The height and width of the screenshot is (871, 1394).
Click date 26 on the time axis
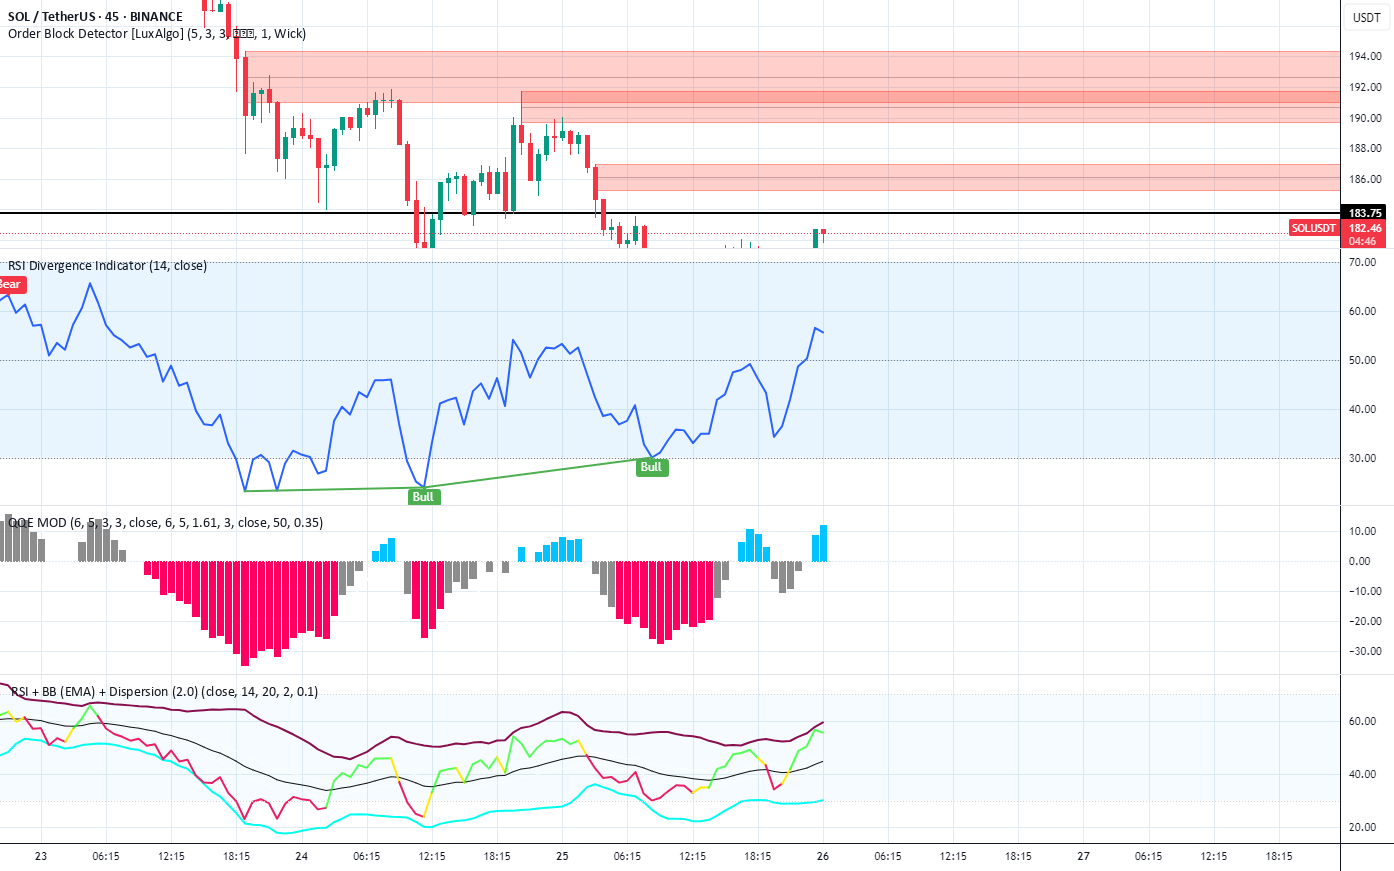(823, 856)
